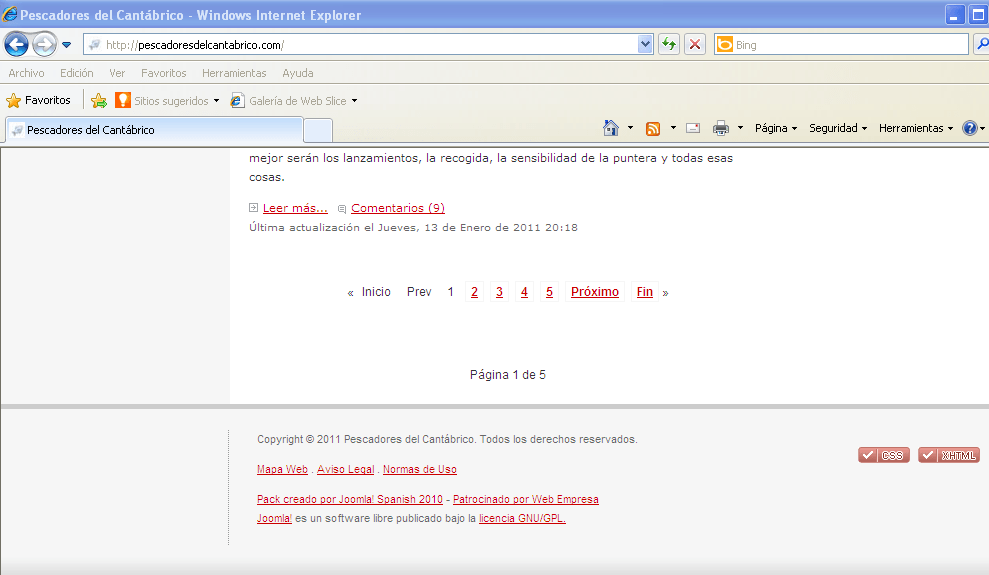Image resolution: width=989 pixels, height=575 pixels.
Task: Expand the address bar history dropdown
Action: [x=645, y=45]
